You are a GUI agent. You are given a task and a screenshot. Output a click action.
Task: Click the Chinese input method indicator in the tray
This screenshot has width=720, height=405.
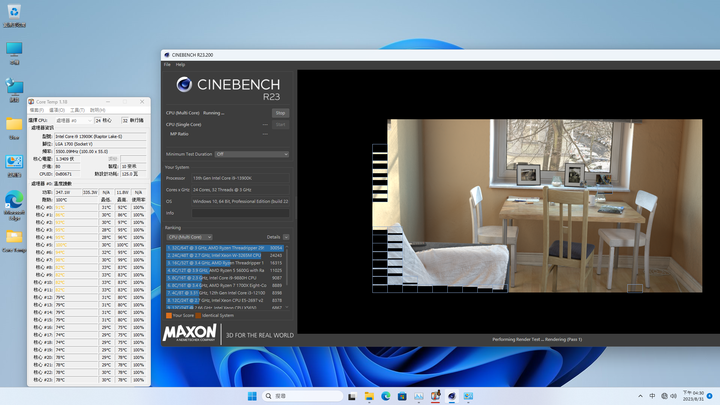[652, 396]
